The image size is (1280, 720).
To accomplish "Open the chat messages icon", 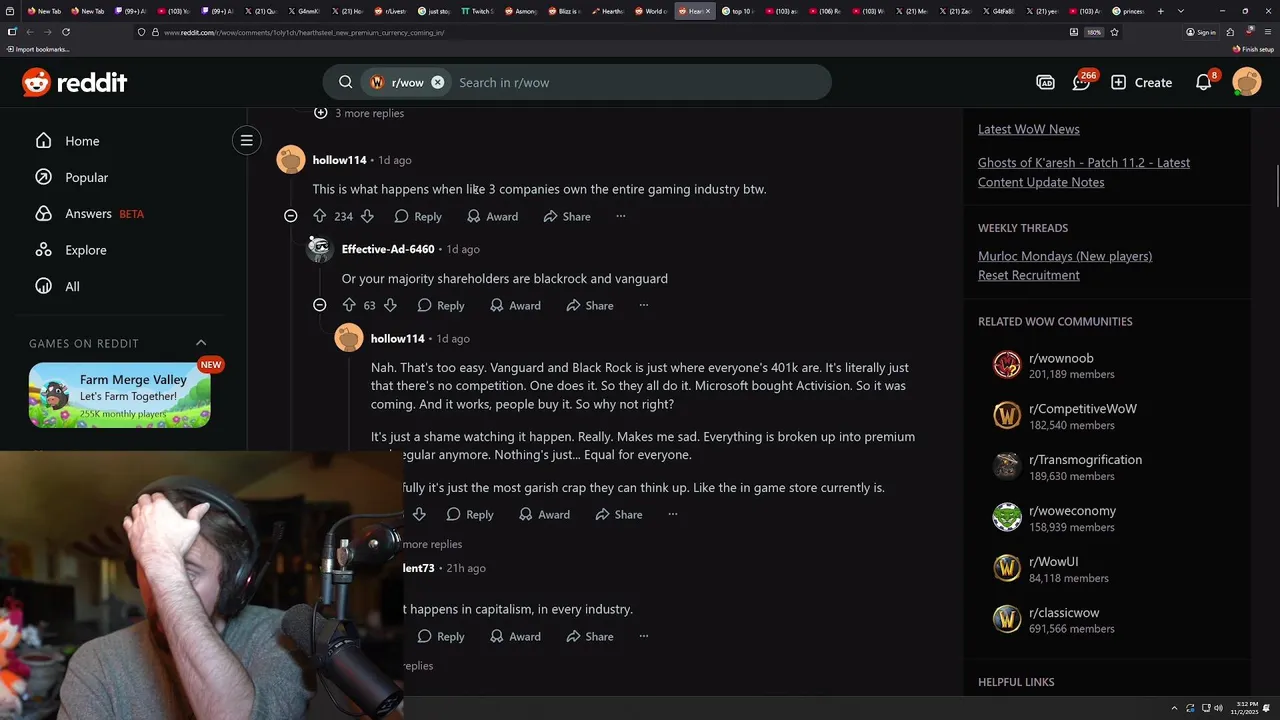I will [1081, 82].
